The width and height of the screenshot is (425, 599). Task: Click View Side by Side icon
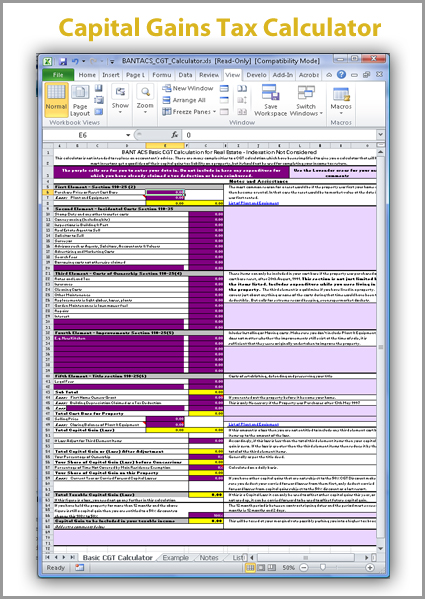tap(242, 88)
